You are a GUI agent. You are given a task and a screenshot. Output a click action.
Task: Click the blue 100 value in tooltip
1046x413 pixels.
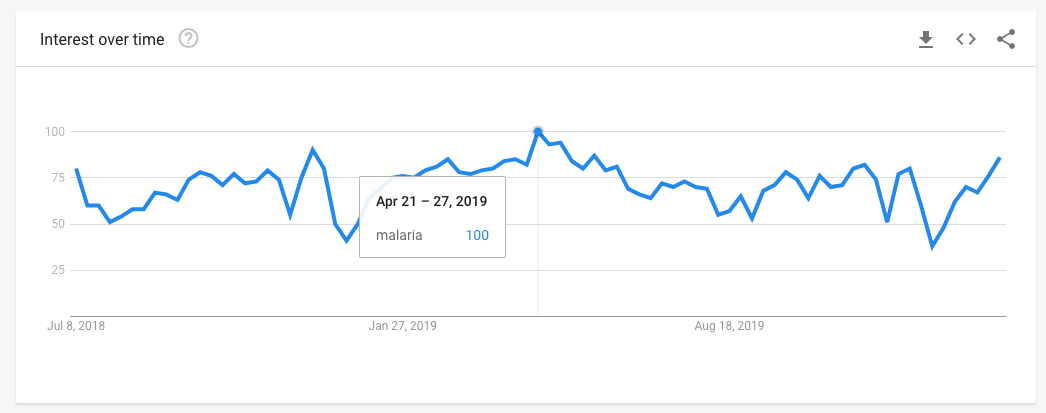coord(476,234)
